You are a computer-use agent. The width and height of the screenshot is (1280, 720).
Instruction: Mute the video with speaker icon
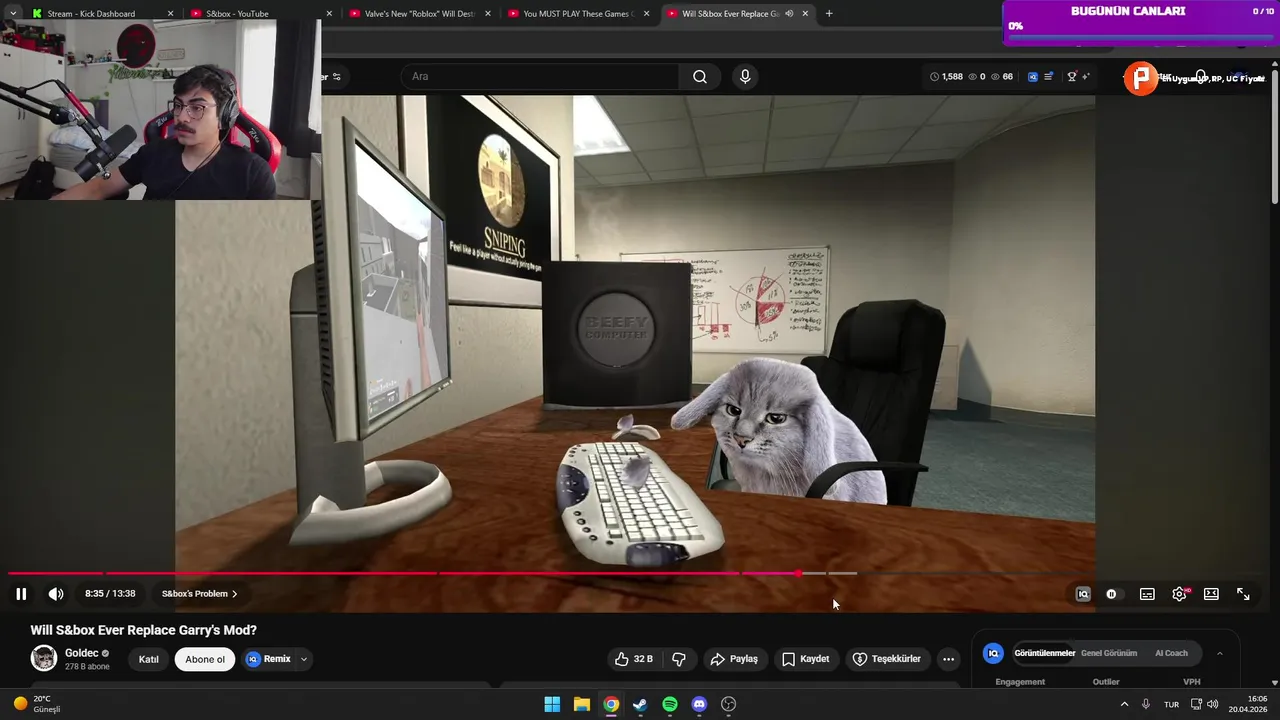tap(56, 594)
